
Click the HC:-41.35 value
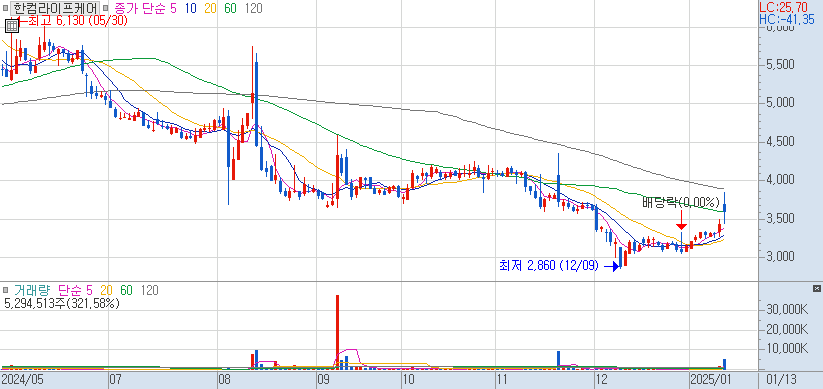[787, 20]
